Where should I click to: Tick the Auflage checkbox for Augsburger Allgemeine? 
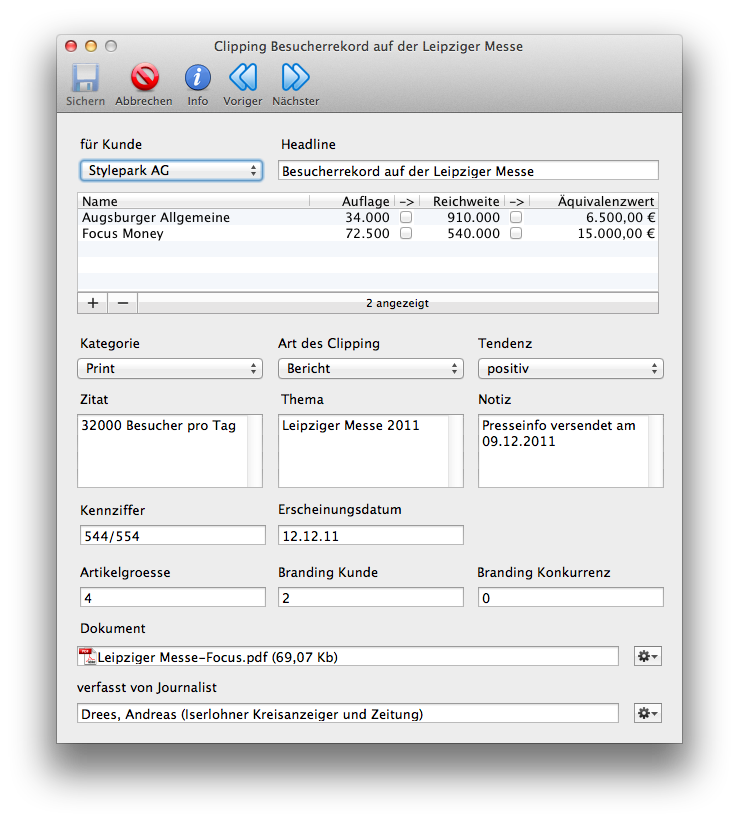pyautogui.click(x=406, y=217)
